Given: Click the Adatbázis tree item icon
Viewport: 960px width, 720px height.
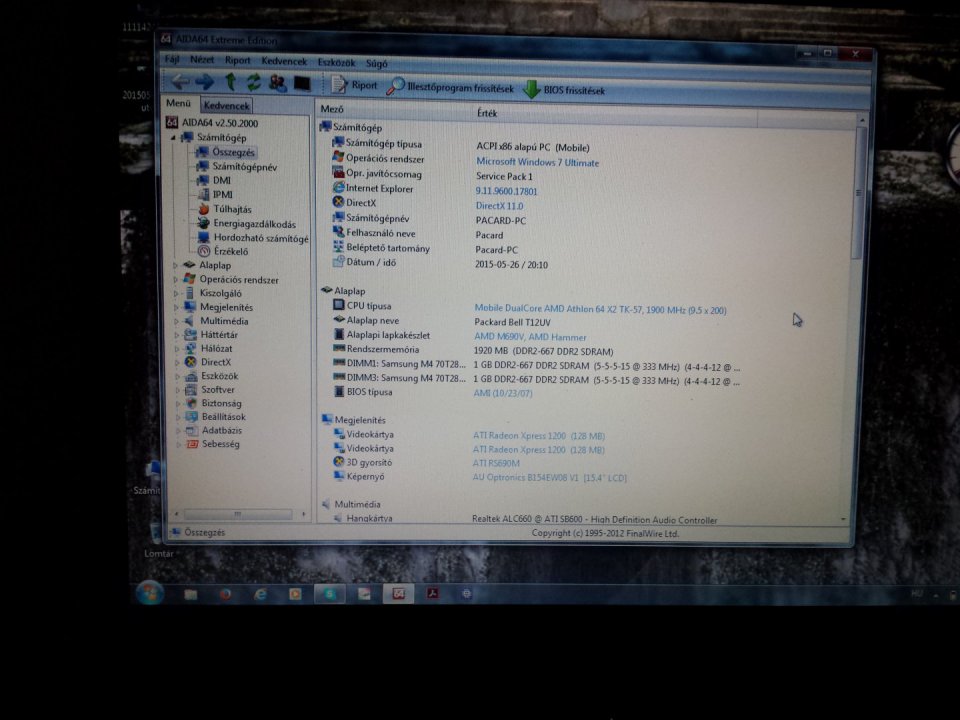Looking at the screenshot, I should point(192,430).
